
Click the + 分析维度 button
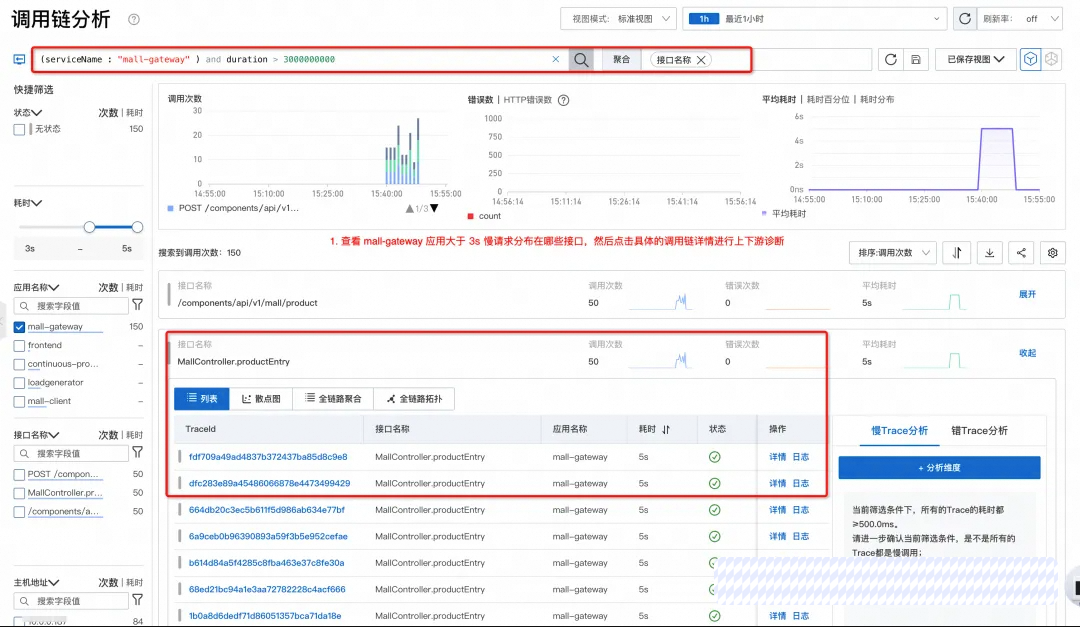pyautogui.click(x=939, y=468)
